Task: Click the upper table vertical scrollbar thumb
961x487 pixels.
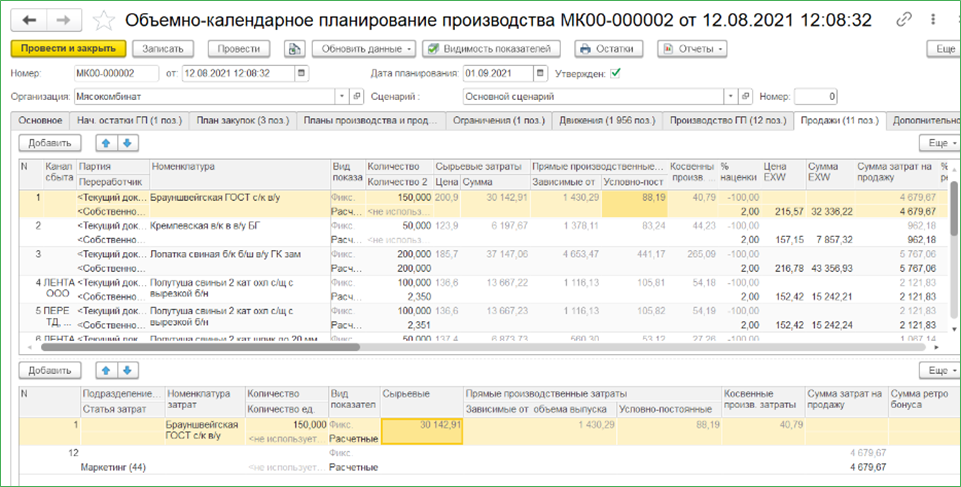Action: pyautogui.click(x=954, y=208)
